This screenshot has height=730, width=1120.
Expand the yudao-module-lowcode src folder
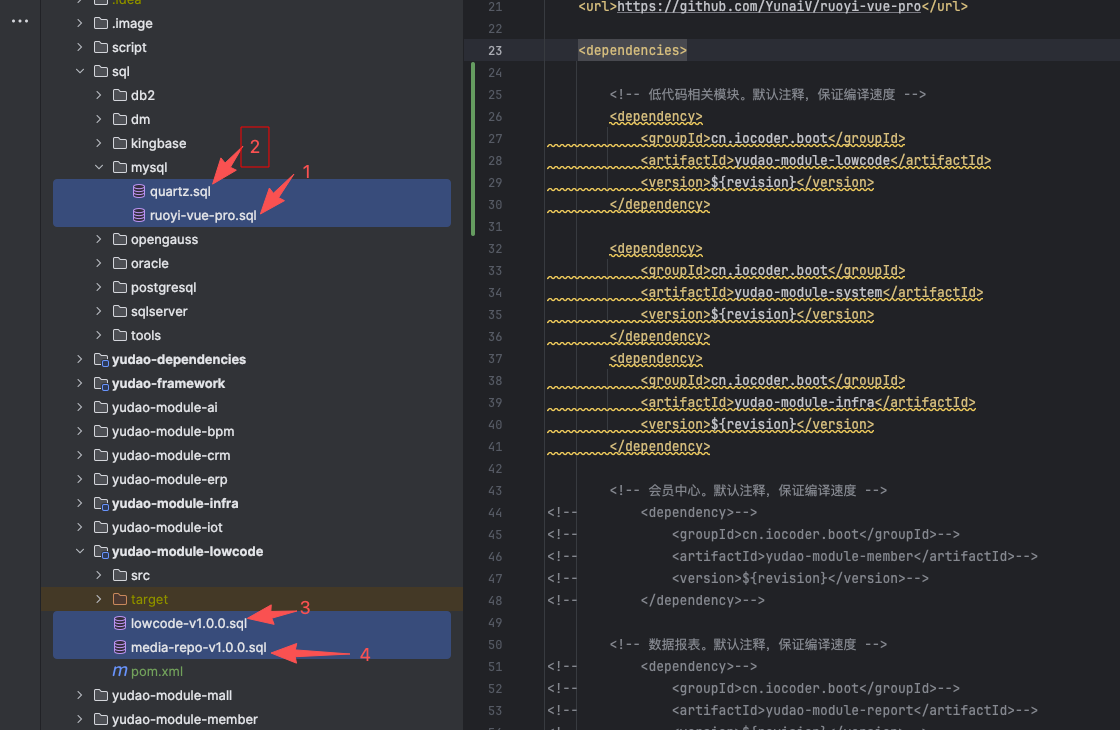point(99,575)
